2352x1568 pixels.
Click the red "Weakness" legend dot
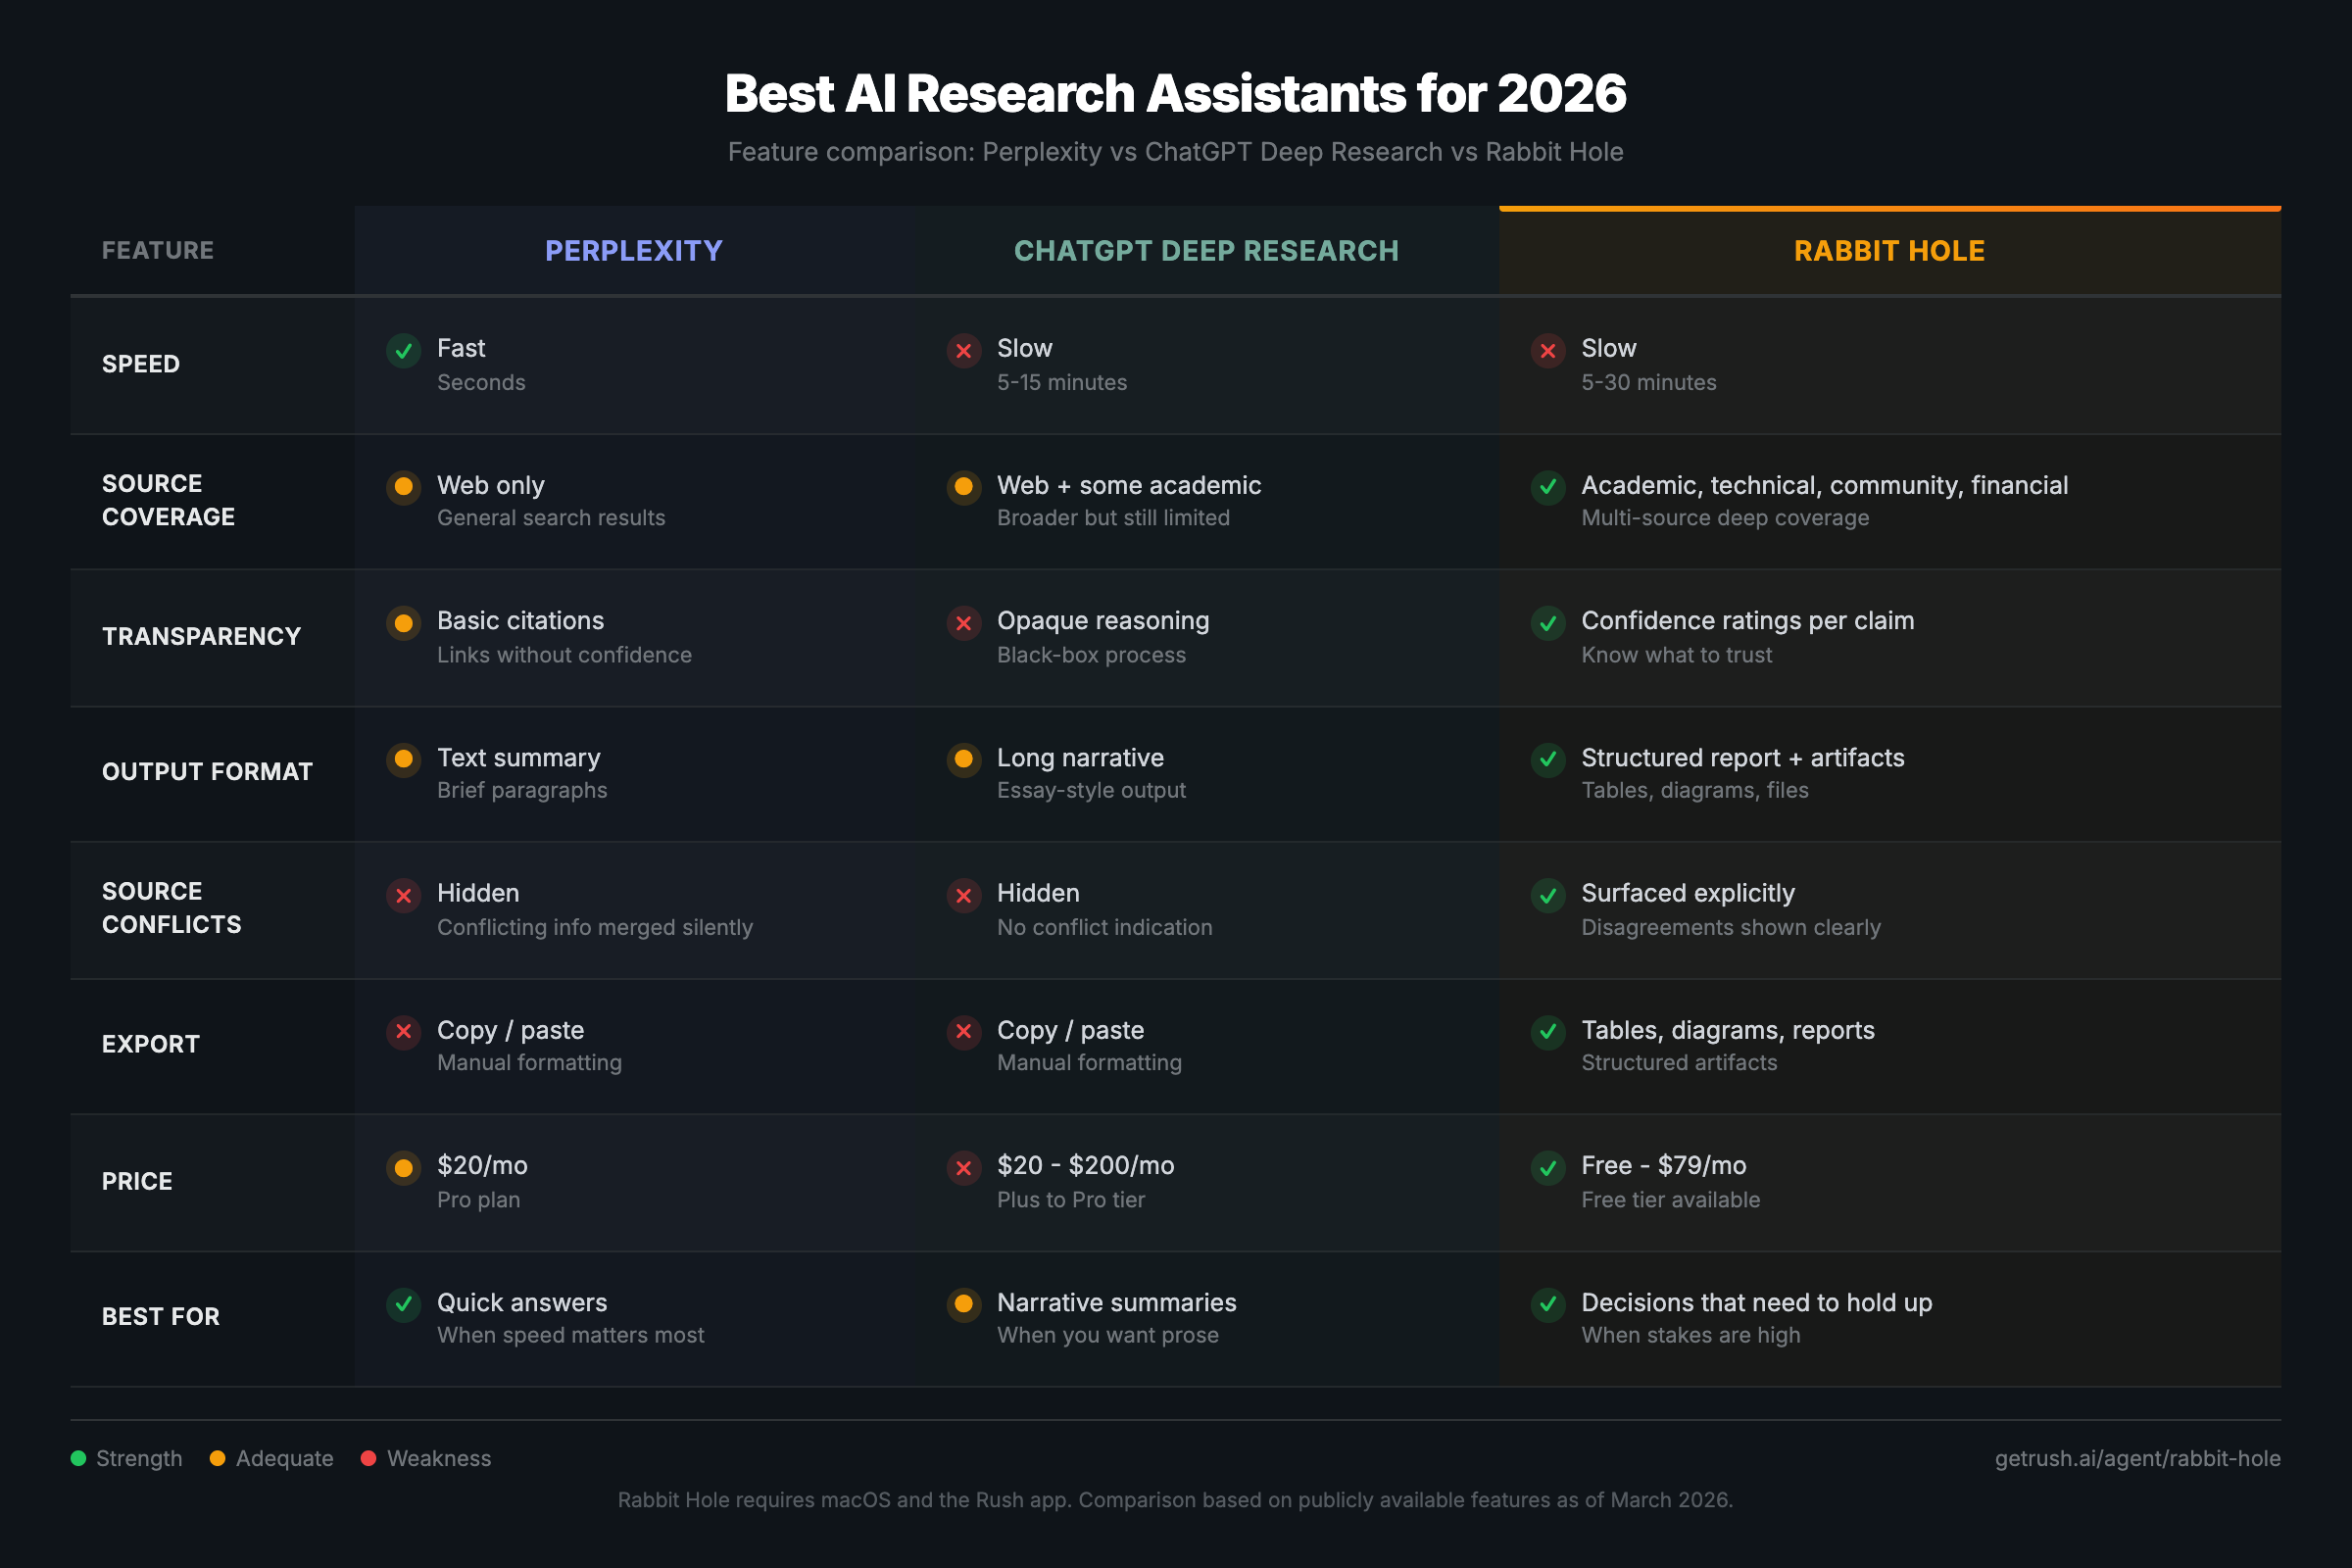coord(368,1458)
